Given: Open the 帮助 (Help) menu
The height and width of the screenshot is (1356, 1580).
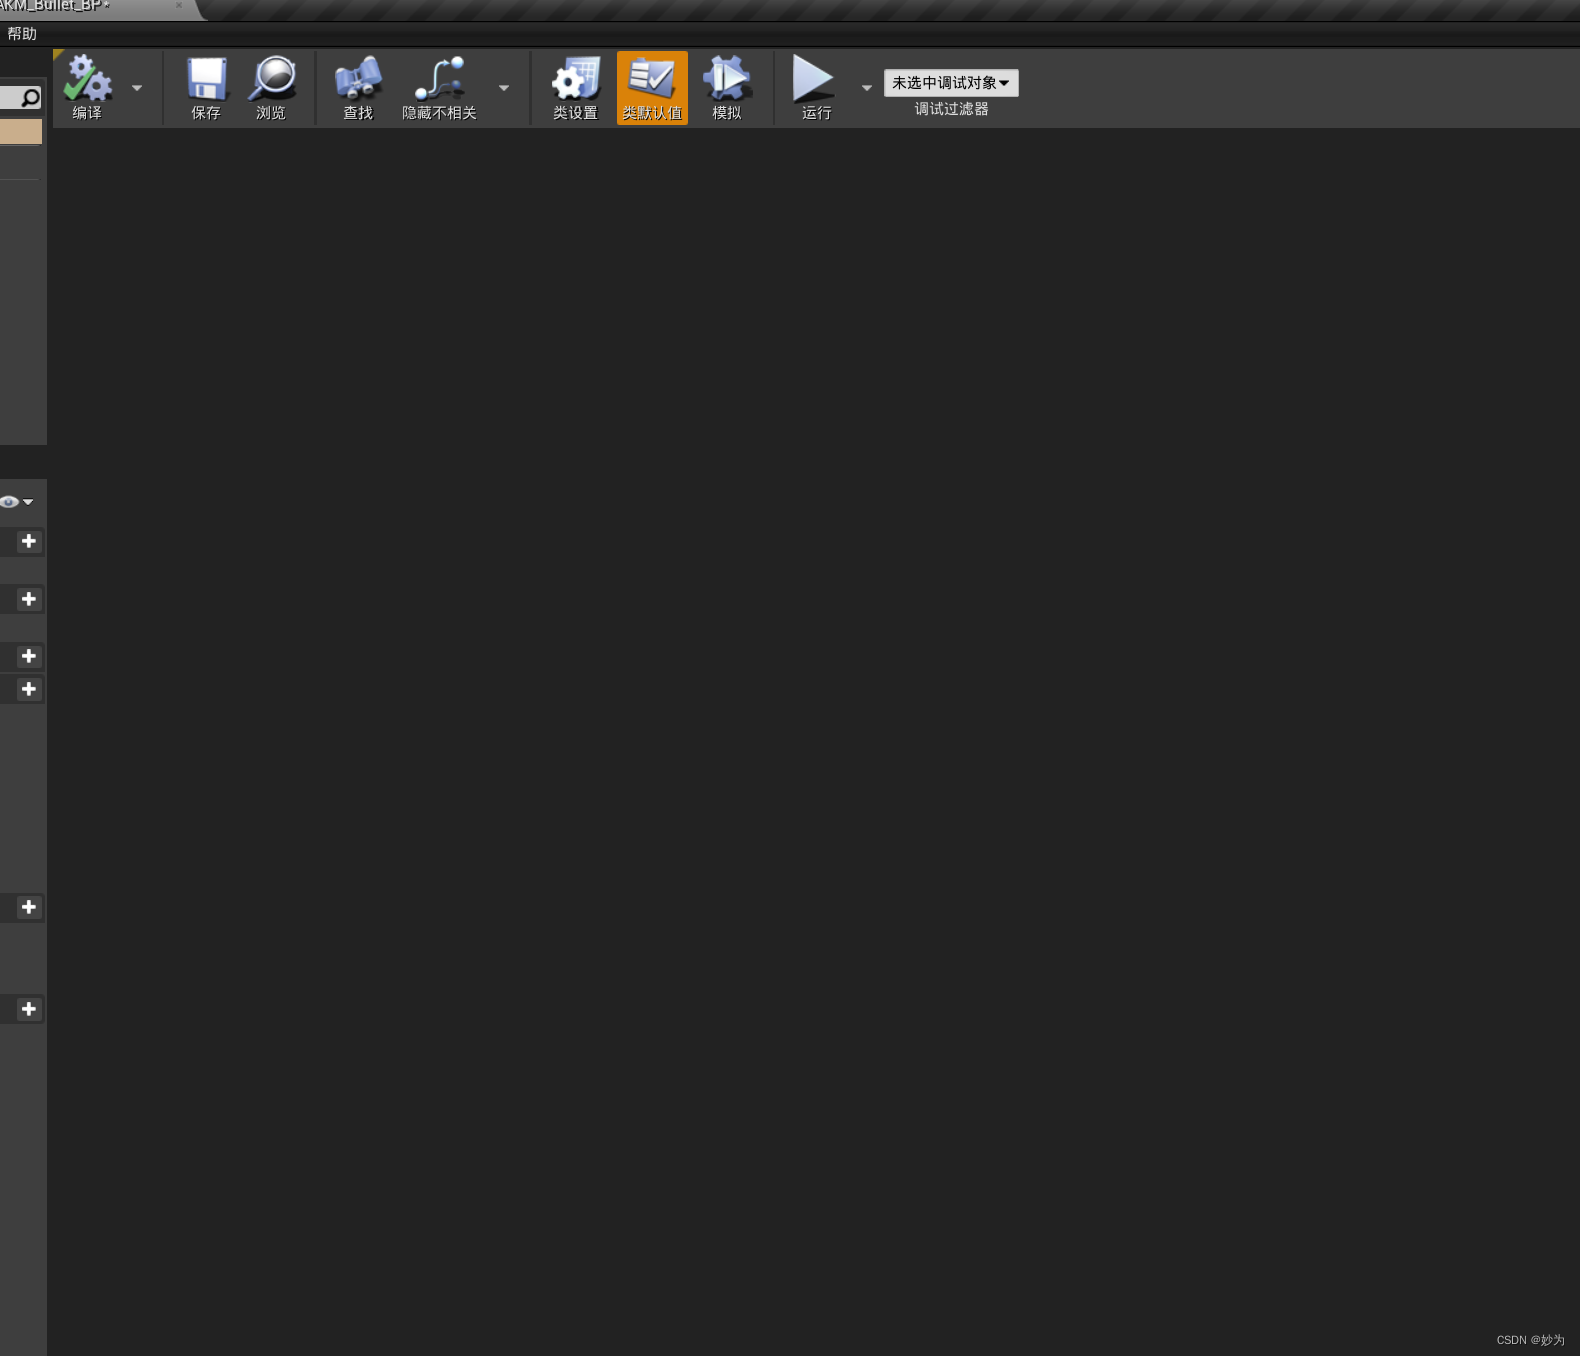Looking at the screenshot, I should click(x=22, y=34).
